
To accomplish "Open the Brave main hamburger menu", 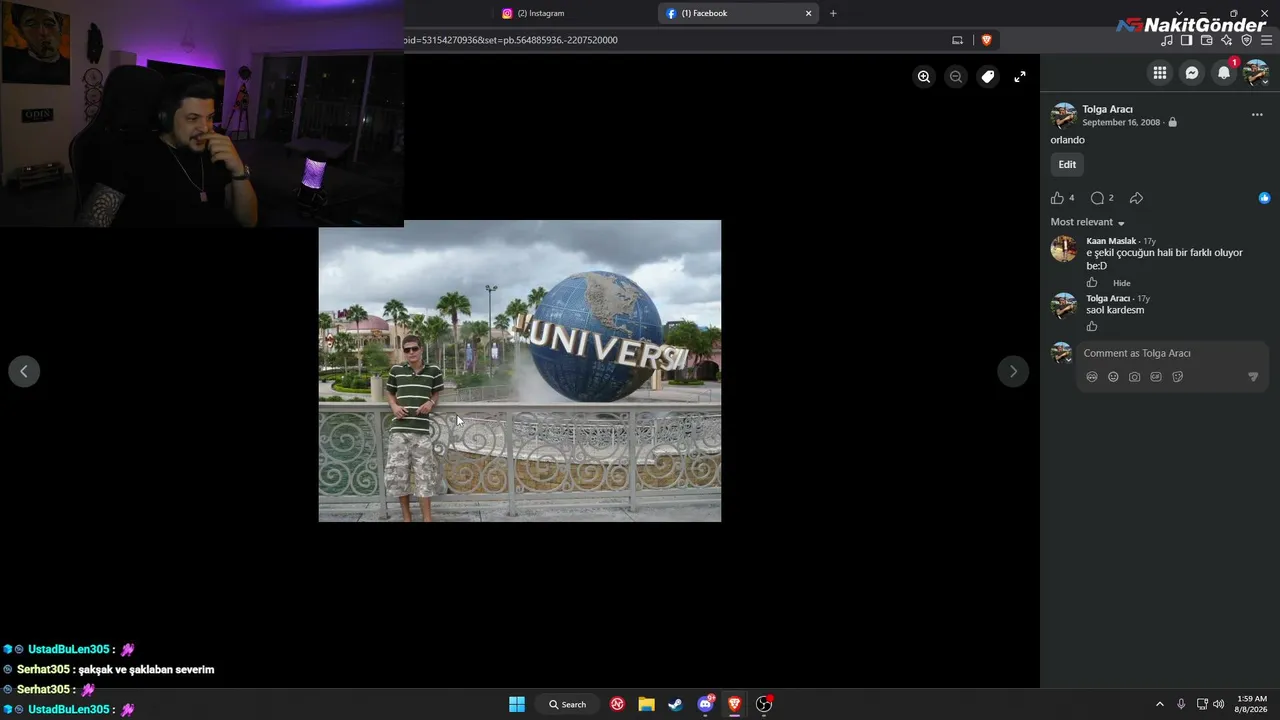I will coord(1267,40).
